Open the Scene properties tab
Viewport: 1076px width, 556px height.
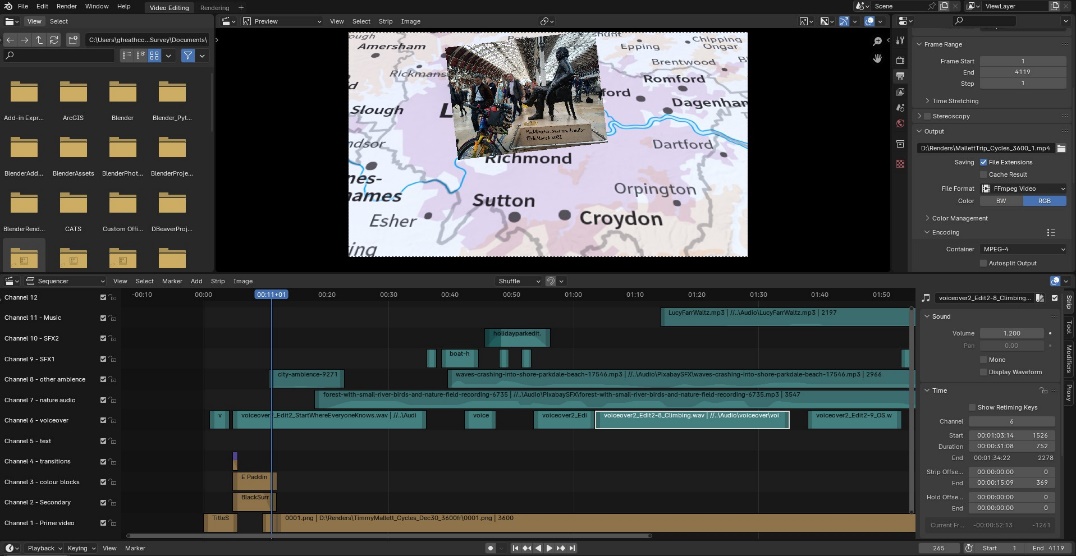point(900,108)
